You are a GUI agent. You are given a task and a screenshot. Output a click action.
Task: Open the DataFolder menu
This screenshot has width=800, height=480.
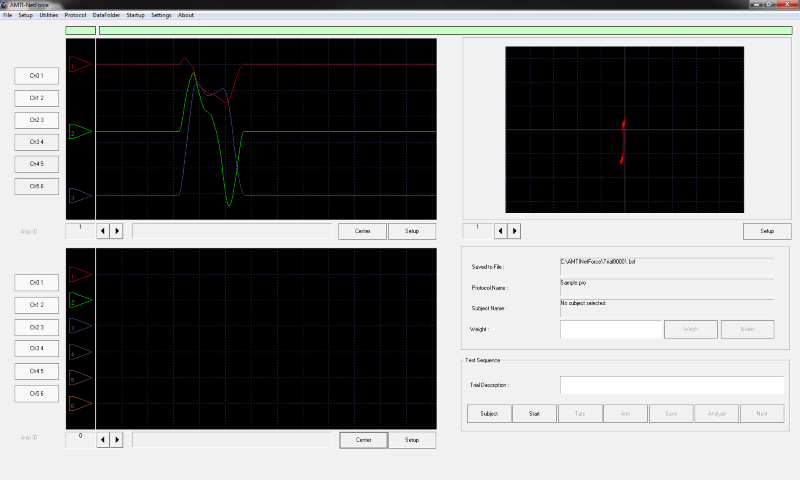(x=106, y=15)
